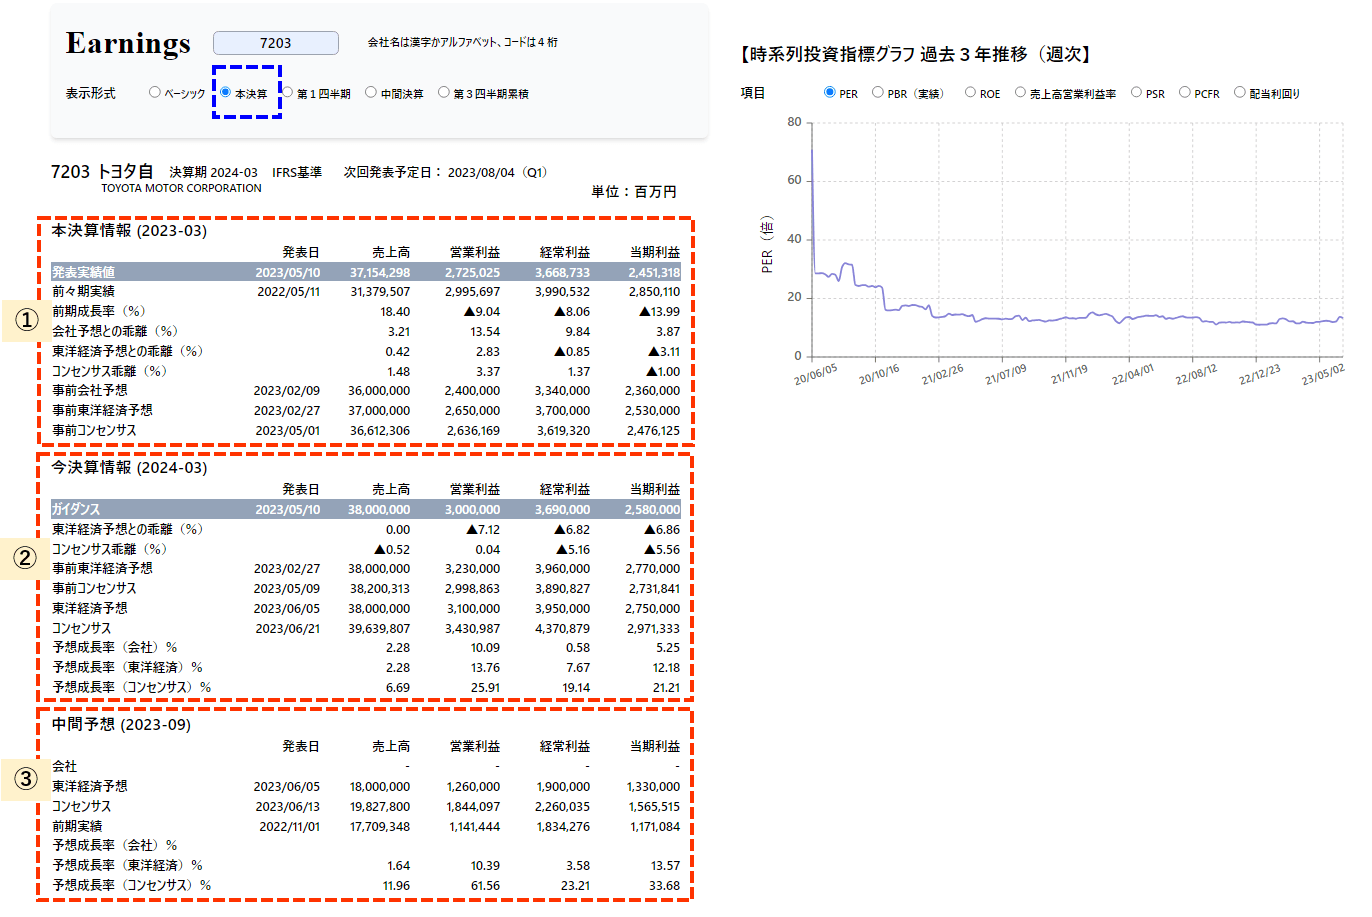The width and height of the screenshot is (1372, 917).
Task: Click the circled number ② marker
Action: coord(26,557)
